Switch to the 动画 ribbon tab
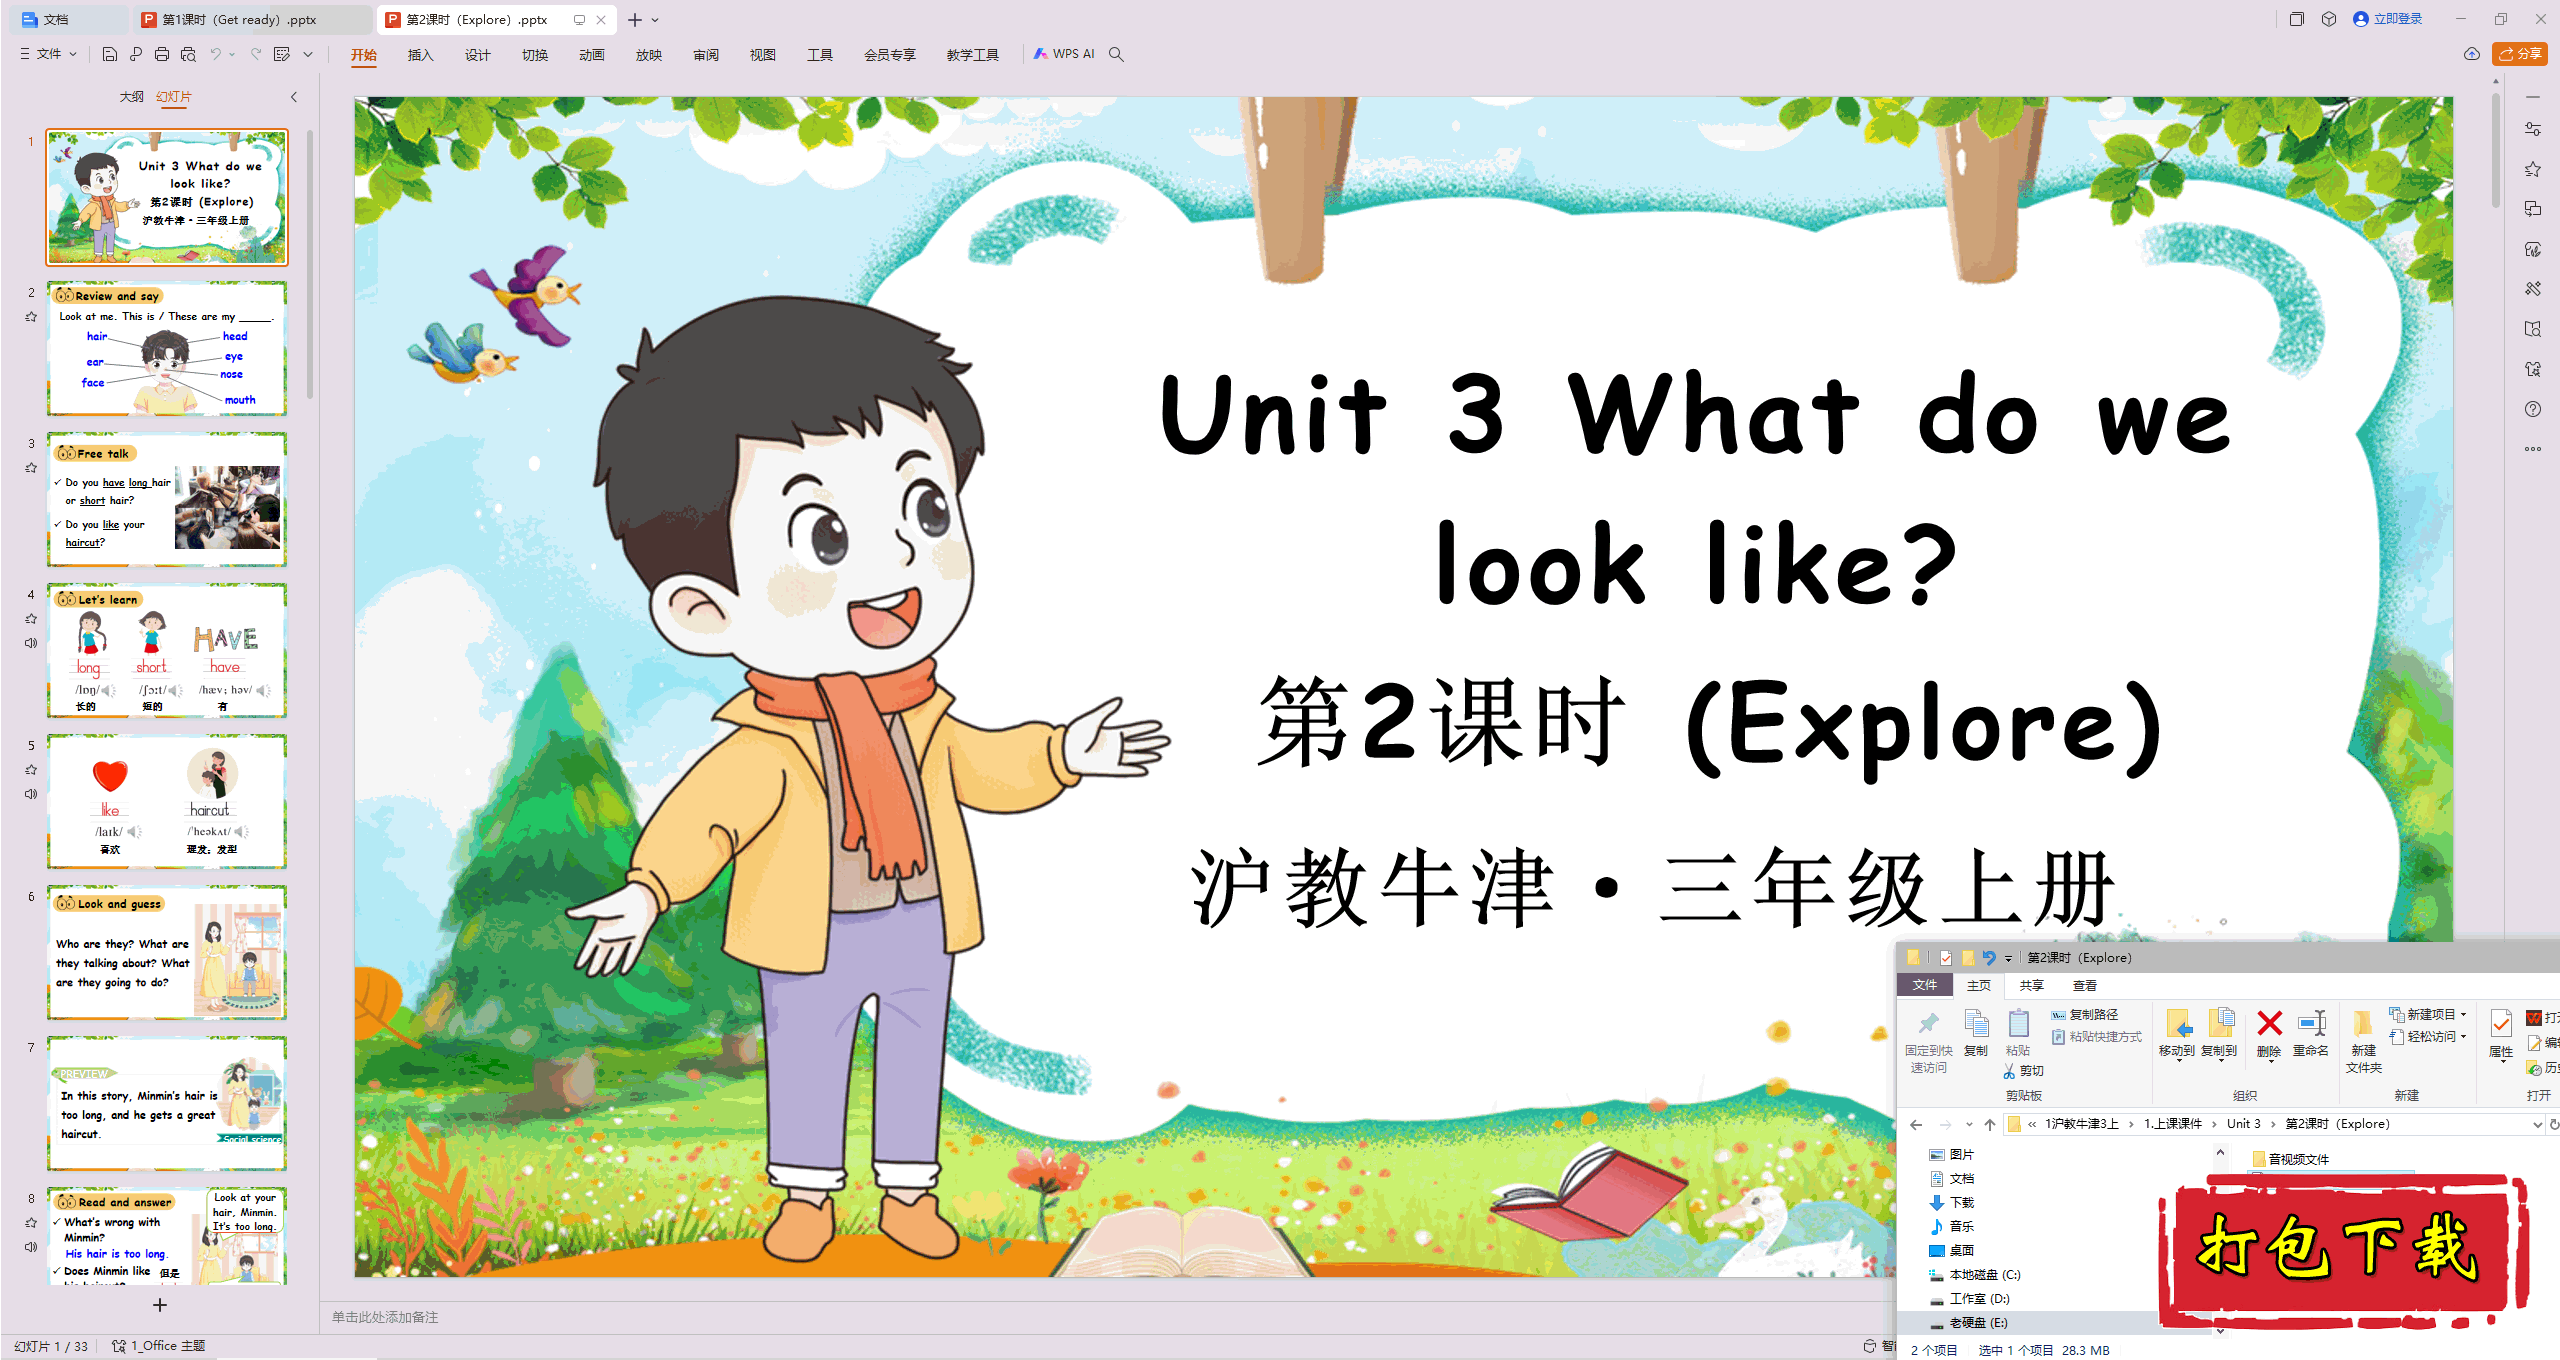This screenshot has height=1360, width=2560. click(x=591, y=55)
